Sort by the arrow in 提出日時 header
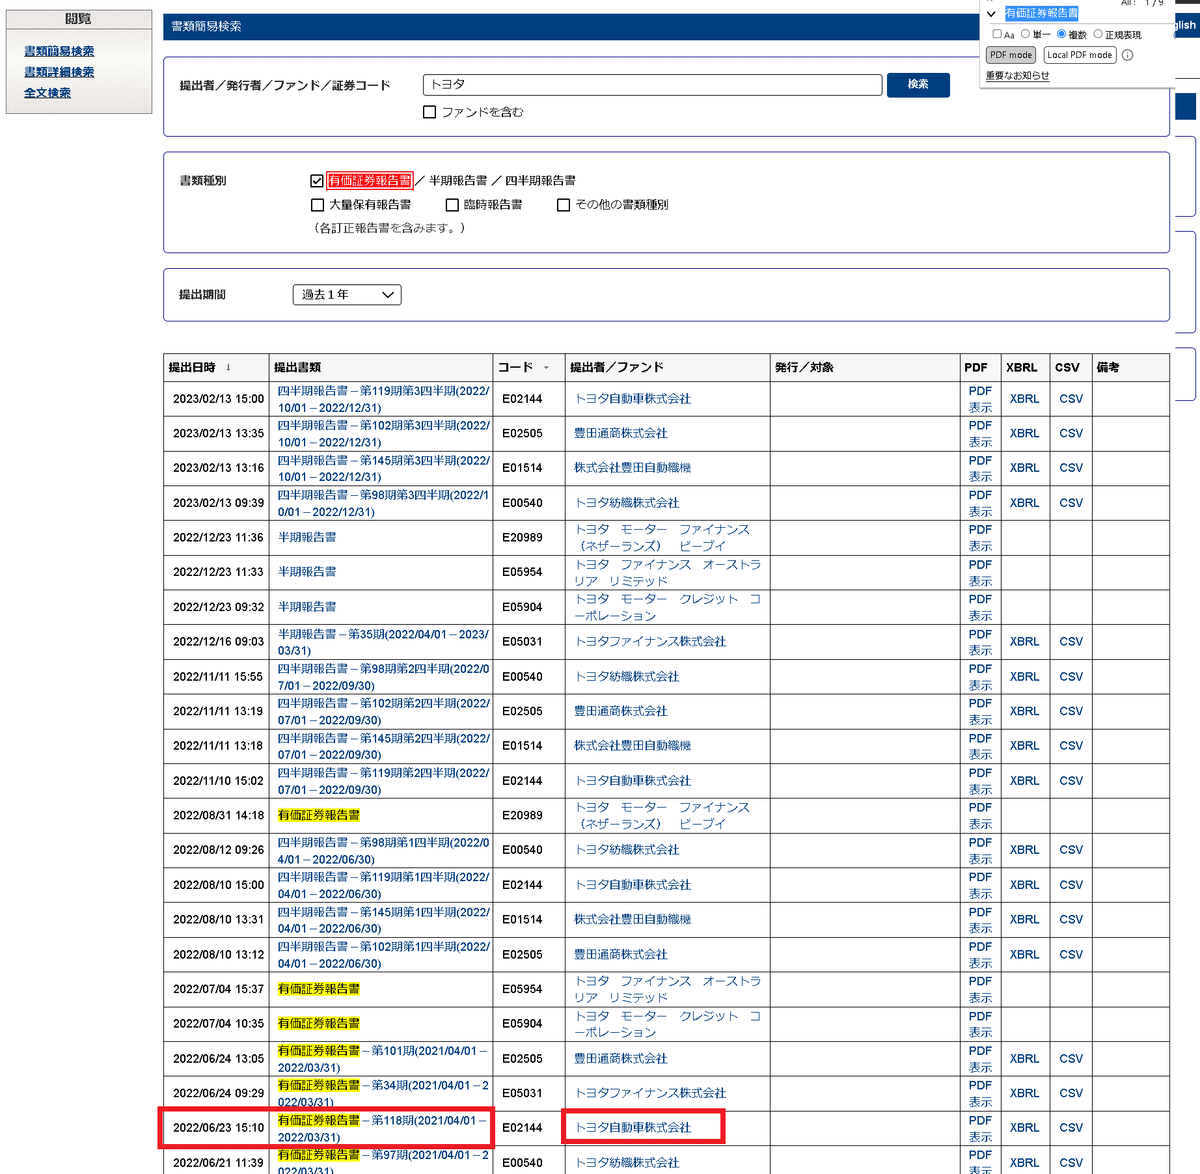 [x=228, y=368]
